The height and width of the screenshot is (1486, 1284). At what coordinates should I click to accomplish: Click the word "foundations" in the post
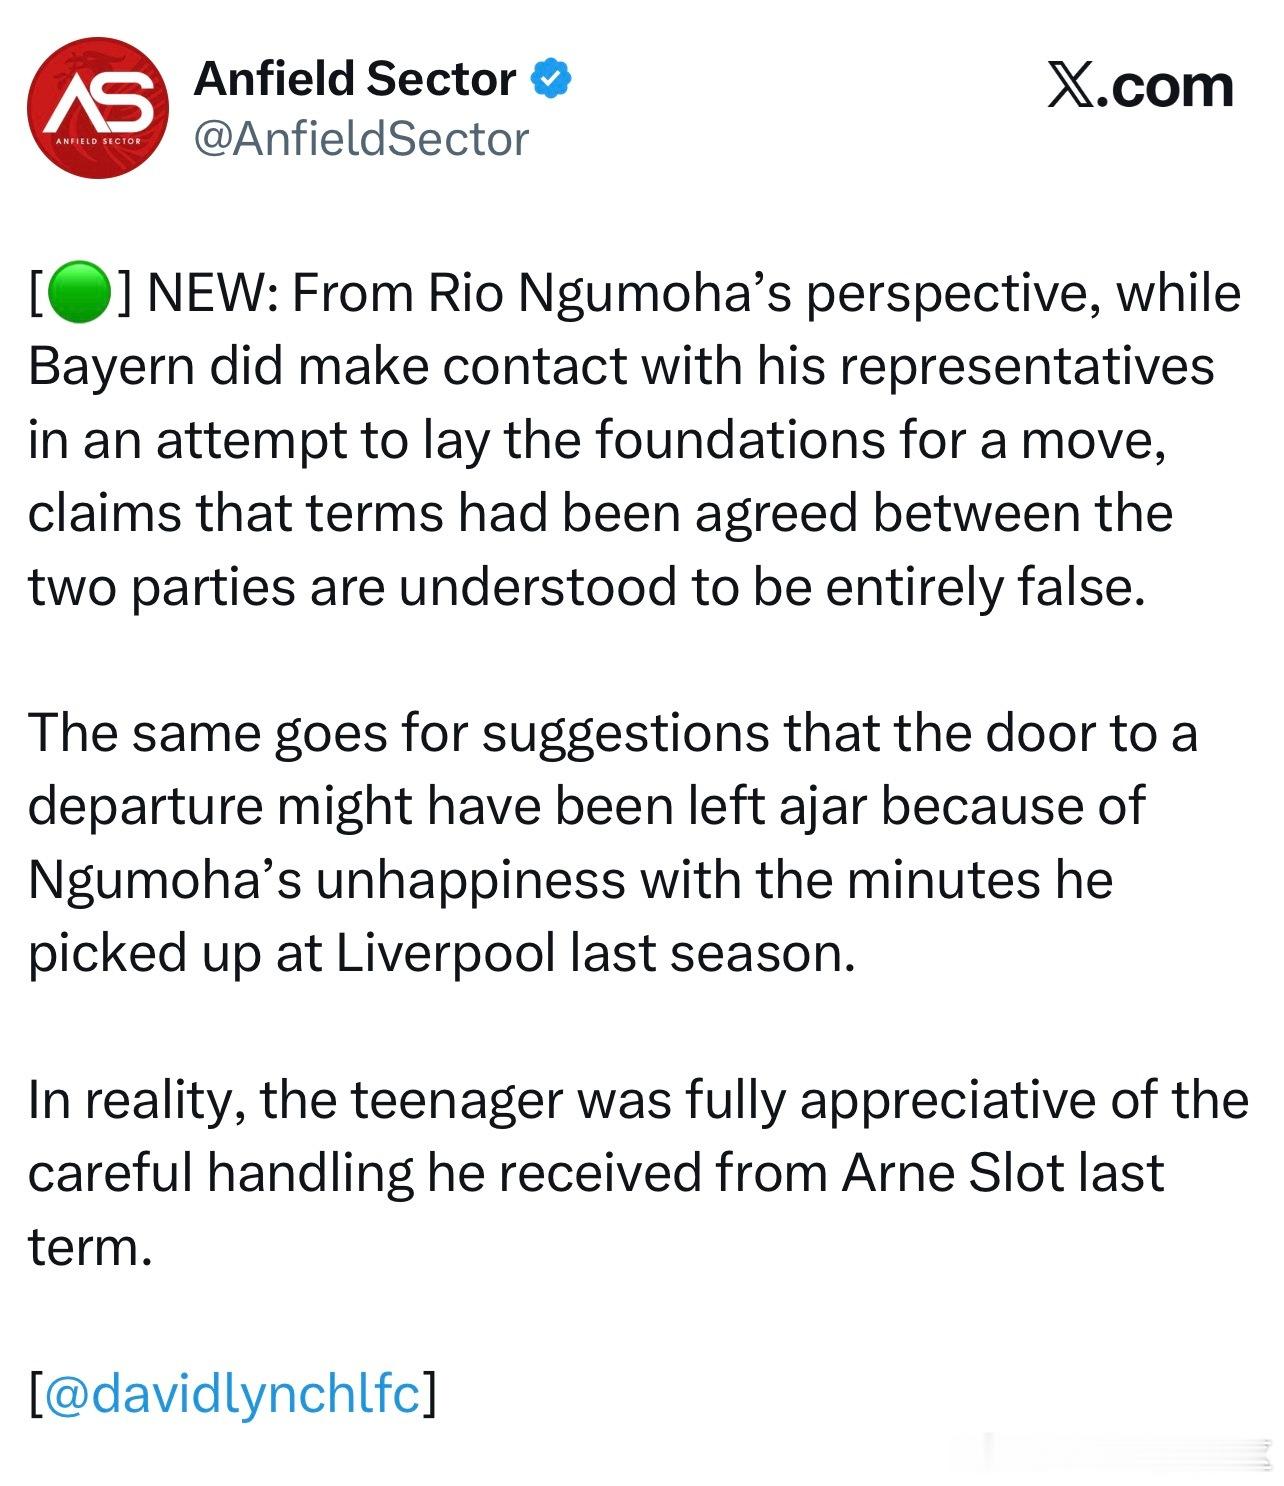740,440
